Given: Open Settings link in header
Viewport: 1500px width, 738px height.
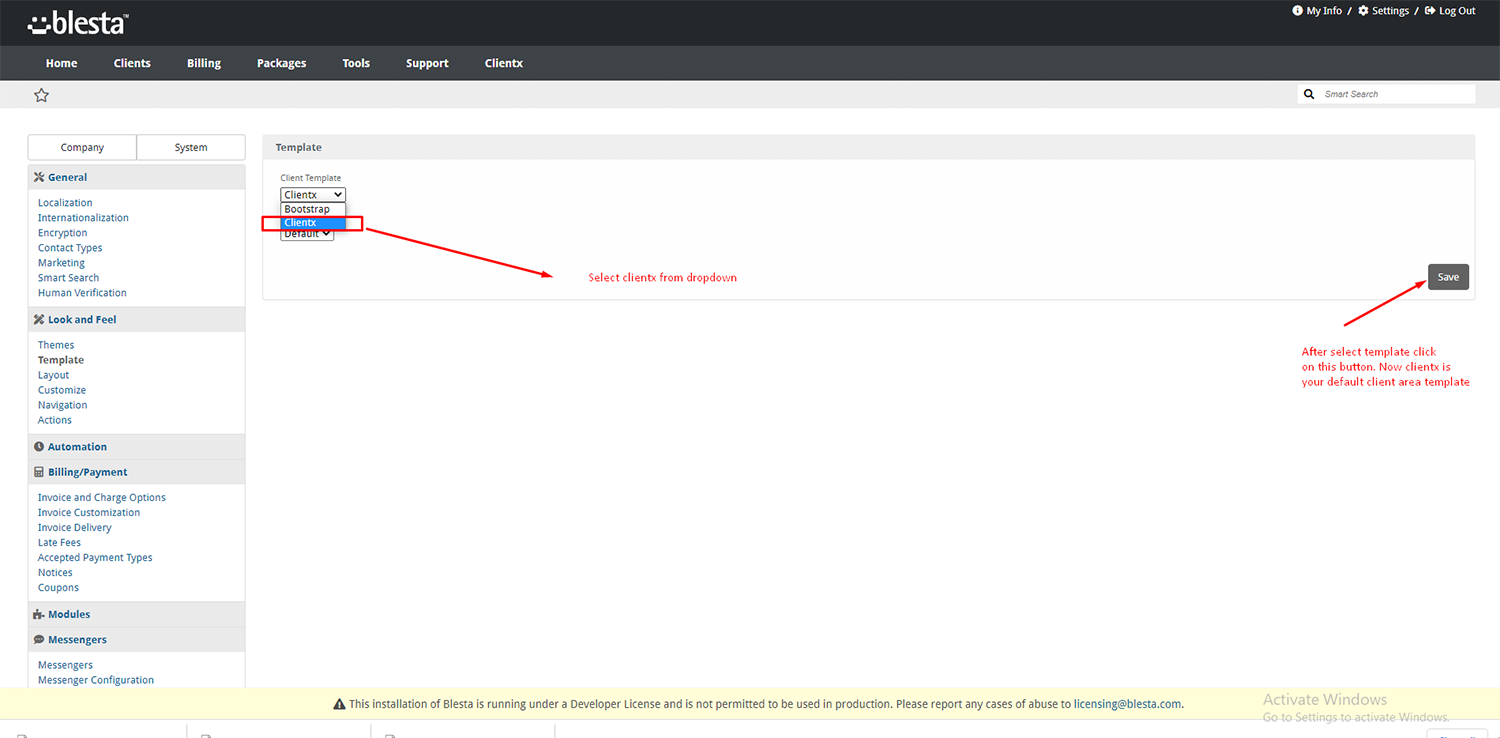Looking at the screenshot, I should tap(1390, 11).
